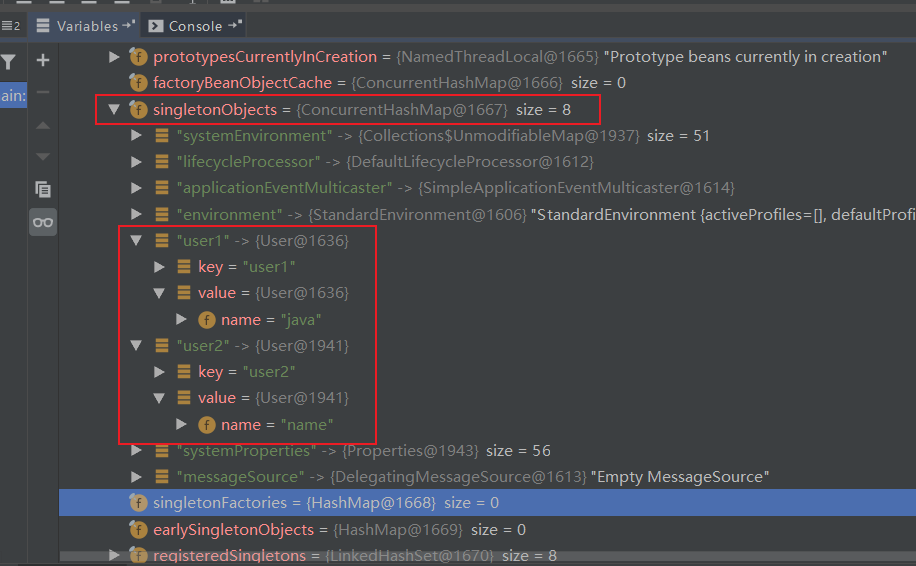Click the entry icon of "messageSource" row

[162, 477]
